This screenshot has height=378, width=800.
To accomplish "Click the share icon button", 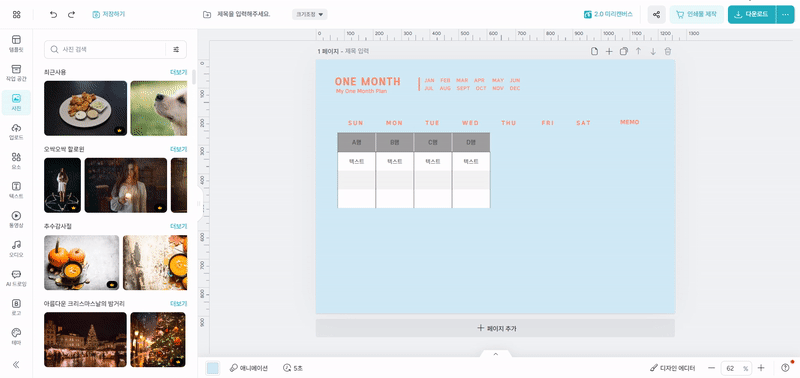I will point(657,14).
